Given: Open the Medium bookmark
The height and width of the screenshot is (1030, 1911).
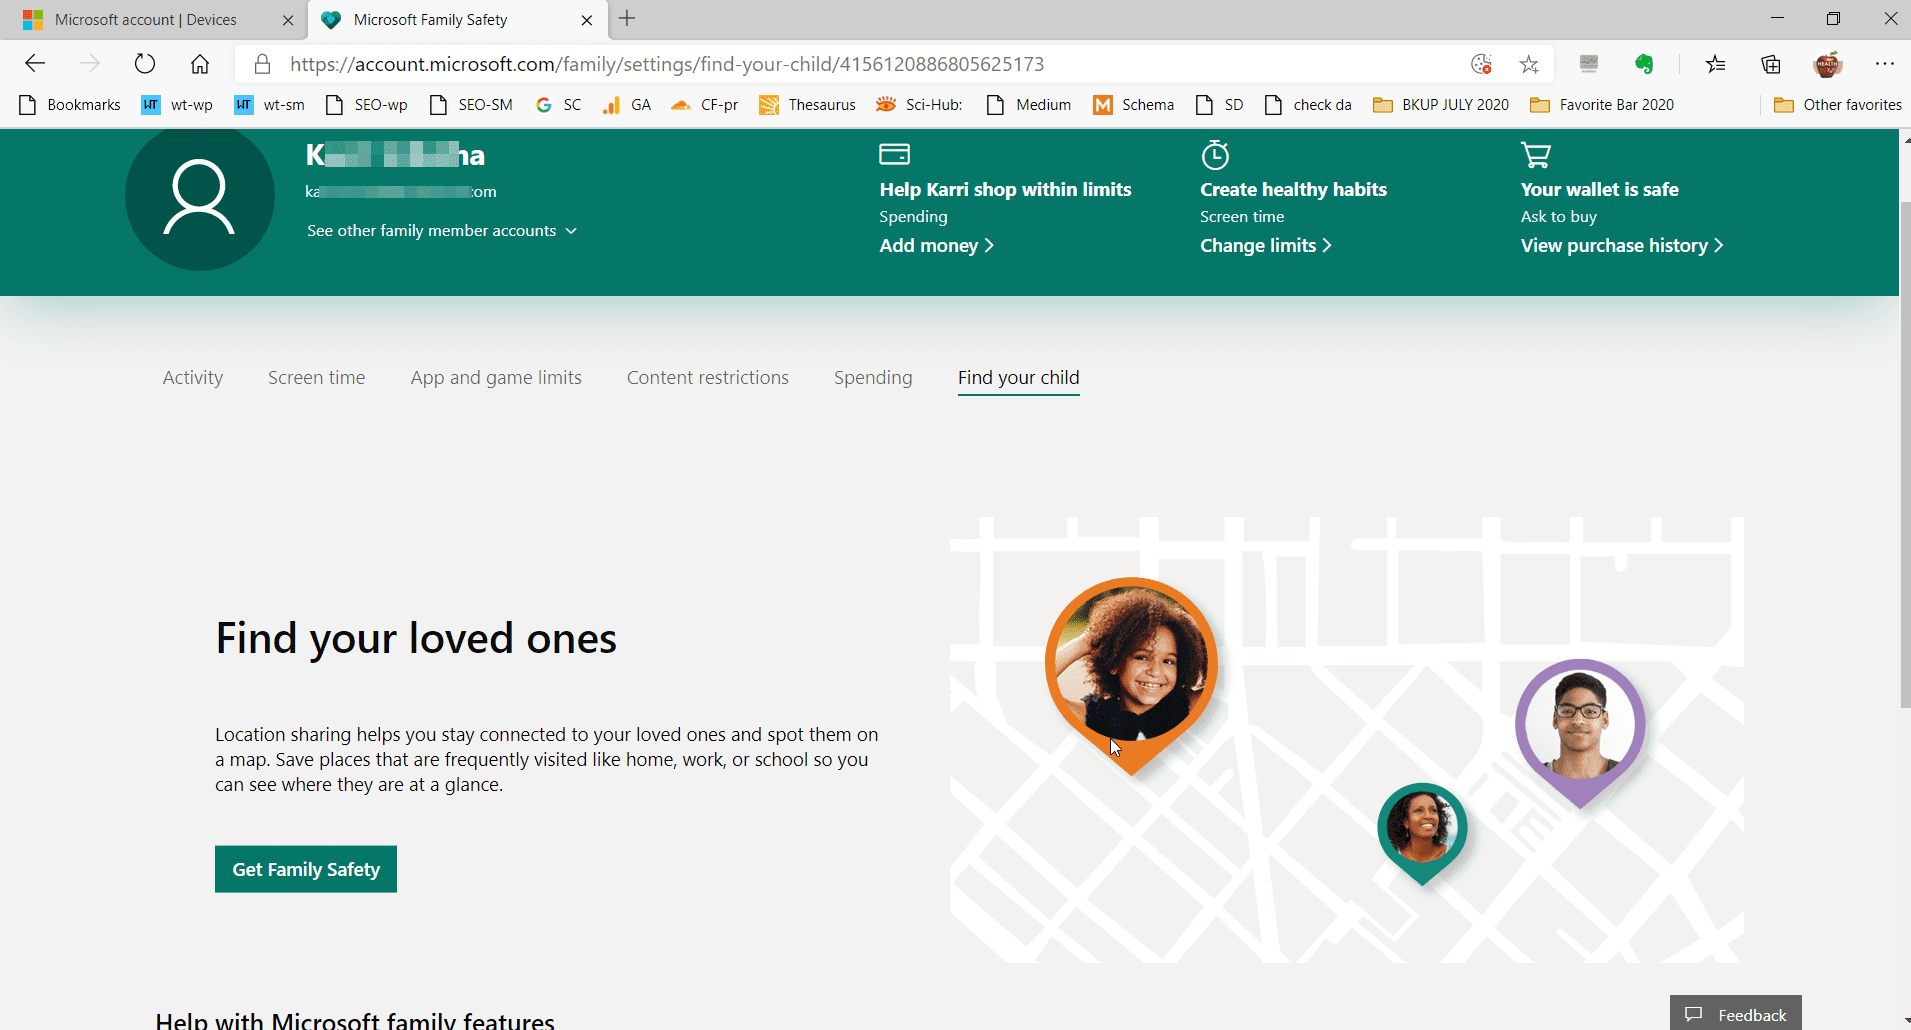Looking at the screenshot, I should point(1029,105).
